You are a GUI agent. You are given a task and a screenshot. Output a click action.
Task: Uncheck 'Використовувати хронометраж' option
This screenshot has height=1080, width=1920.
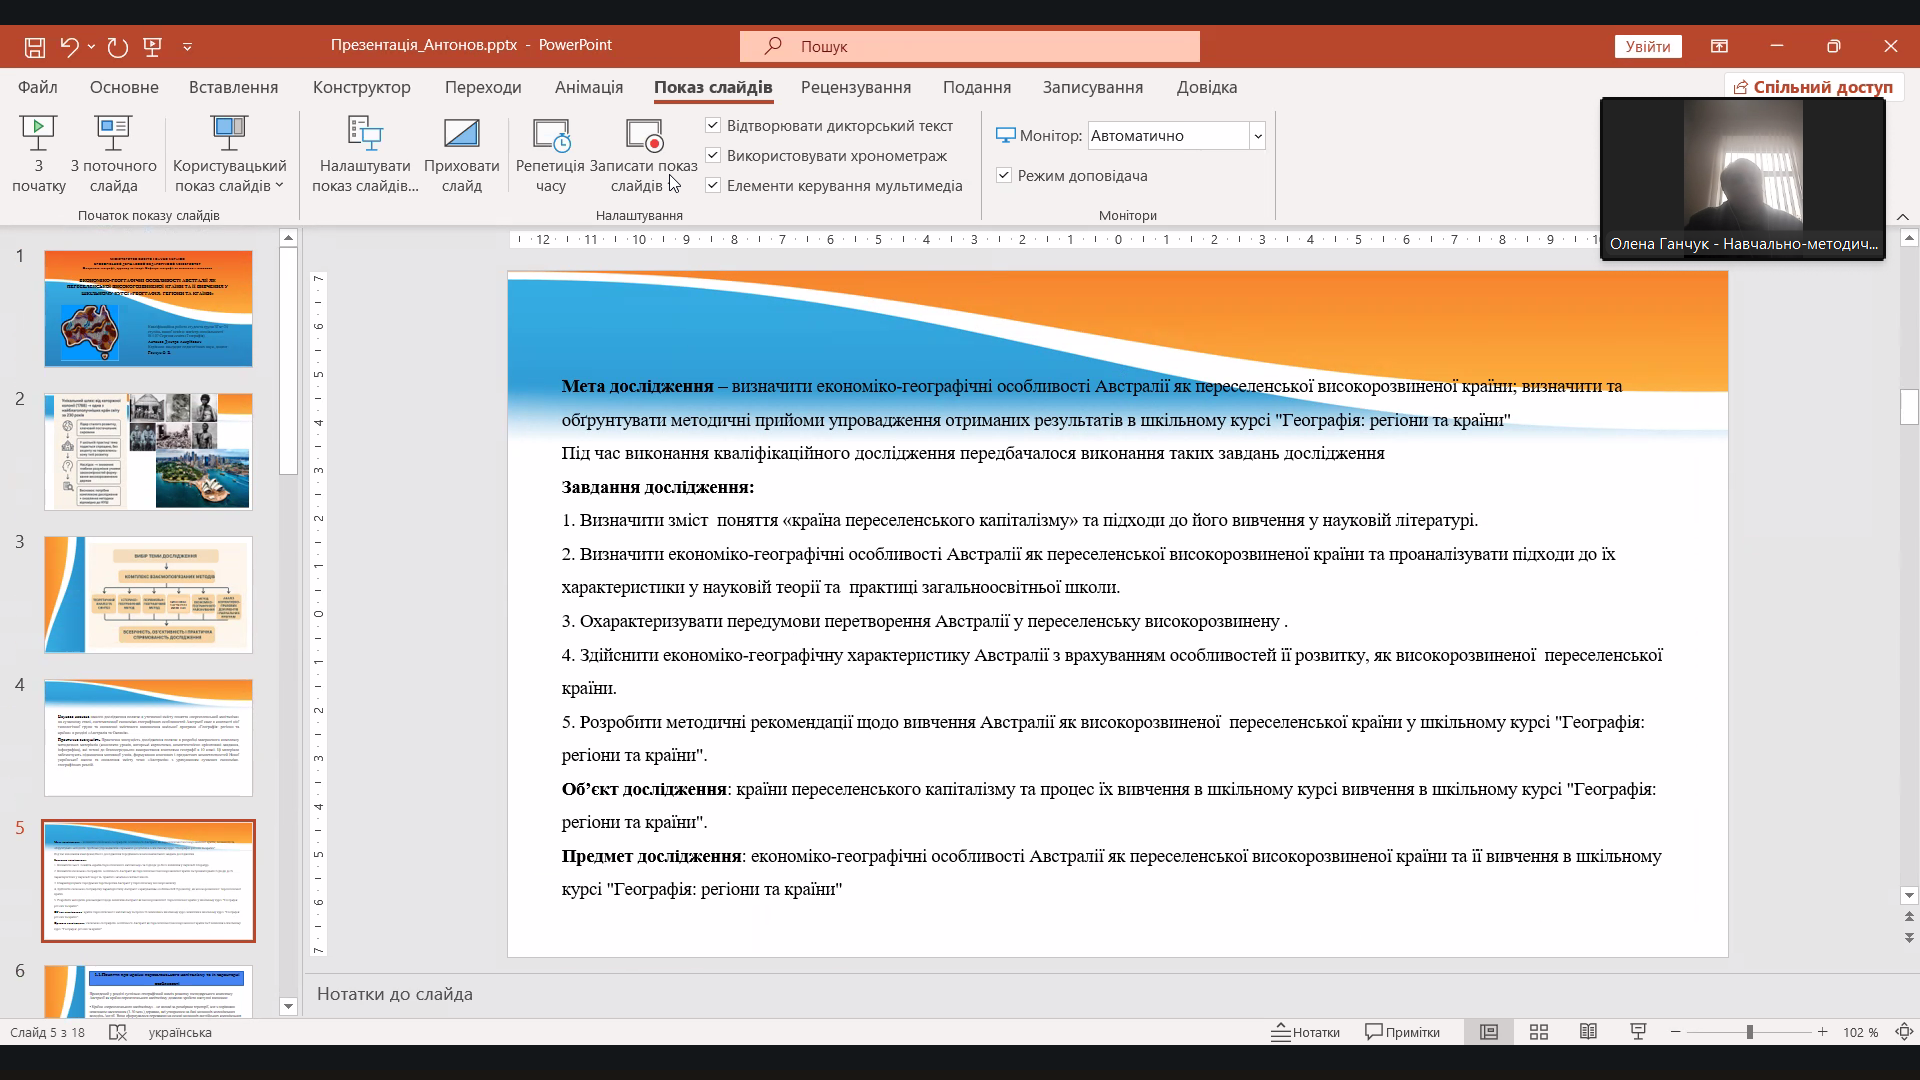pos(713,156)
